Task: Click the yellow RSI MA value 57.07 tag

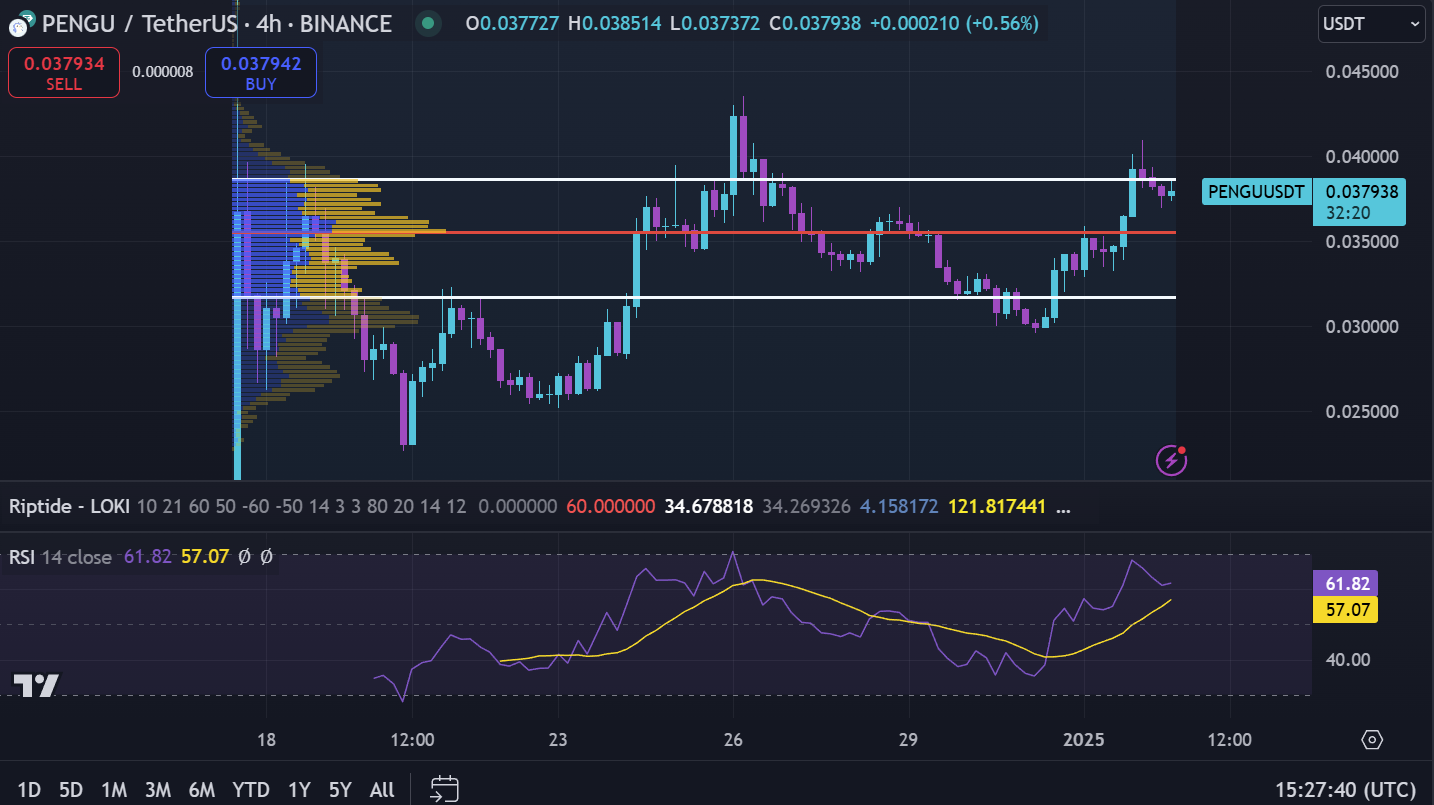Action: 1345,609
